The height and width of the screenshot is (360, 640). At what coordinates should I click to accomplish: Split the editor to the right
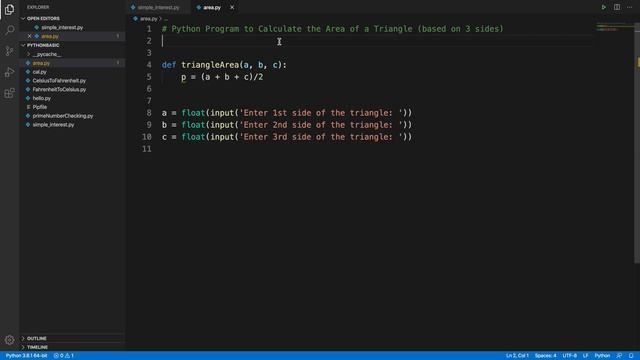pos(617,7)
